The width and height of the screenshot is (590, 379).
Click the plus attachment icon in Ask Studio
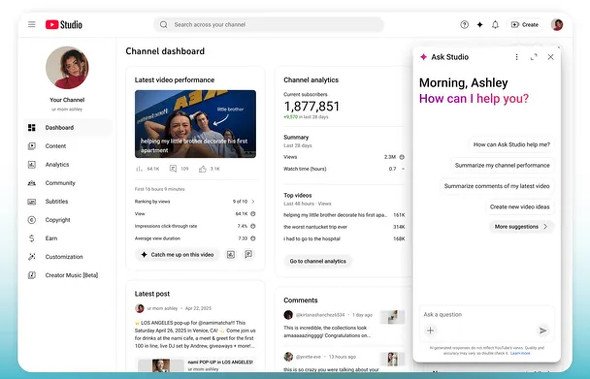pos(430,330)
